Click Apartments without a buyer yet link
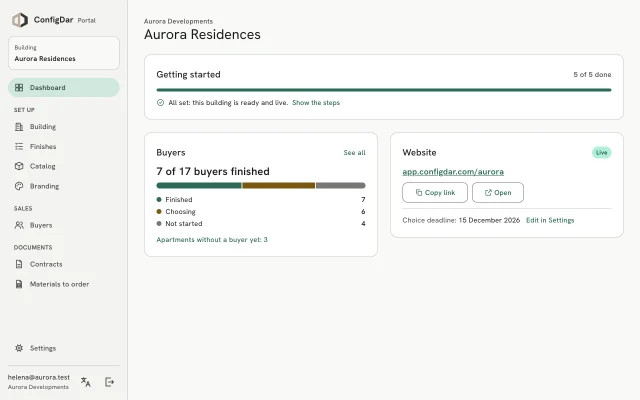640x400 pixels. (x=212, y=240)
